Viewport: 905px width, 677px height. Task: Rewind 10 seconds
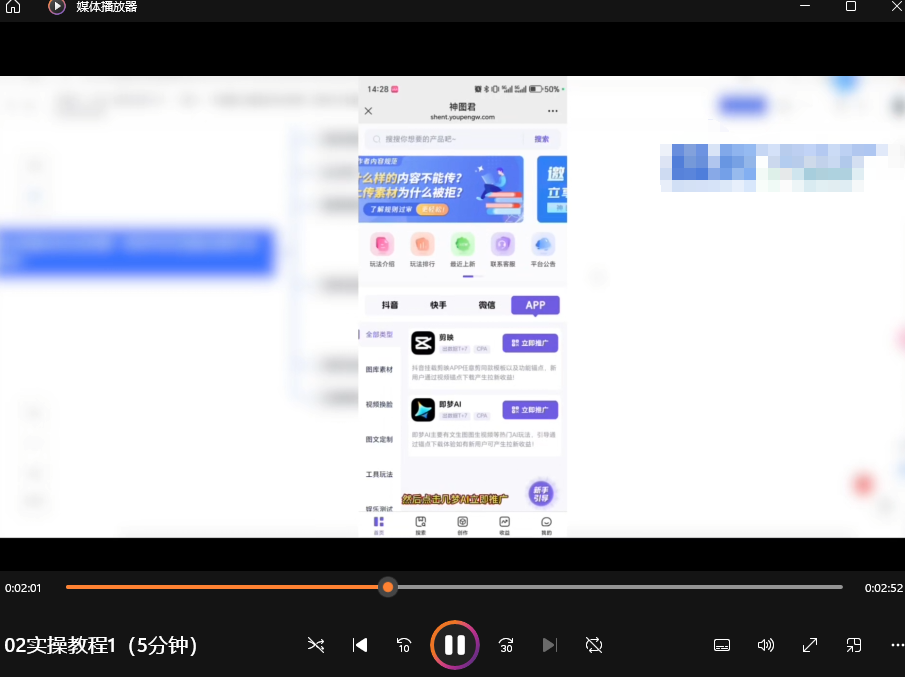404,645
